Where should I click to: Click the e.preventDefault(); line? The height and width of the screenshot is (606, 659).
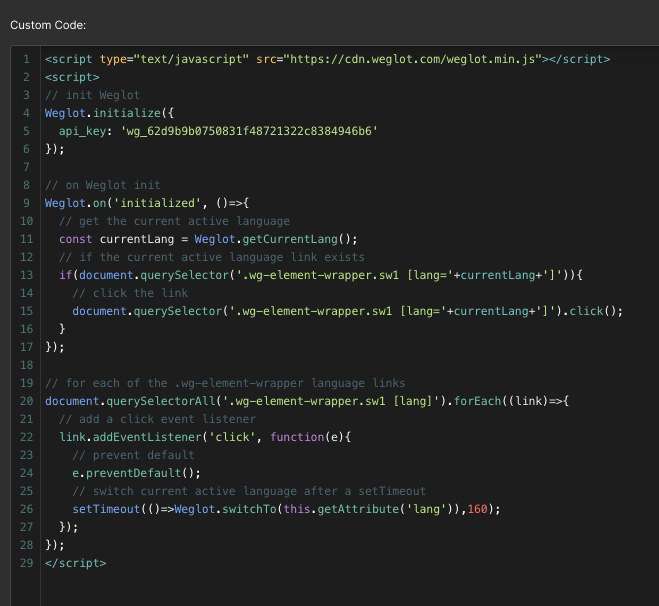[x=137, y=473]
